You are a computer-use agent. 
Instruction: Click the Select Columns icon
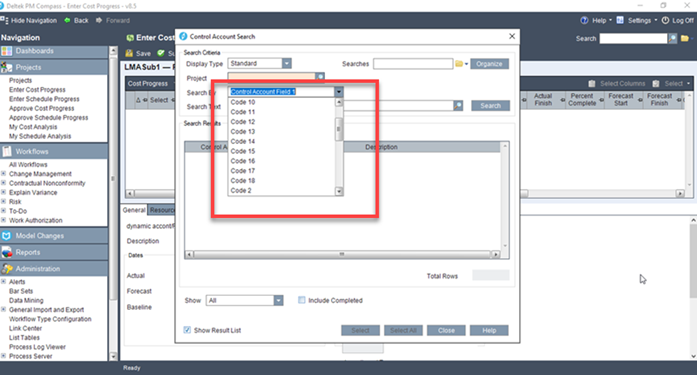click(x=592, y=84)
